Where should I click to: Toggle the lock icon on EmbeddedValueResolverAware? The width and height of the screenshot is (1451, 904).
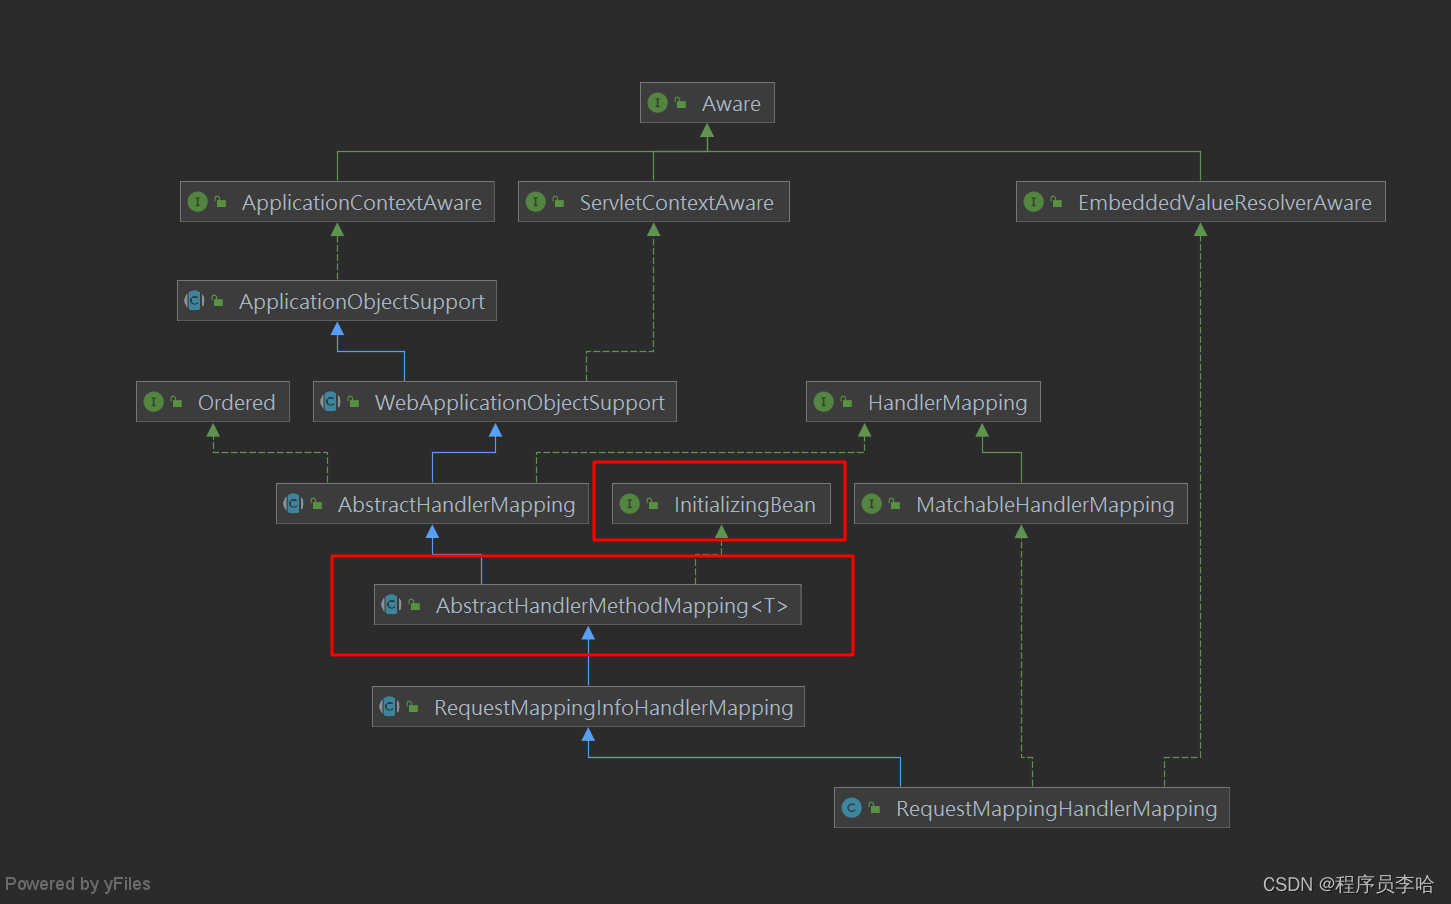pos(1056,201)
